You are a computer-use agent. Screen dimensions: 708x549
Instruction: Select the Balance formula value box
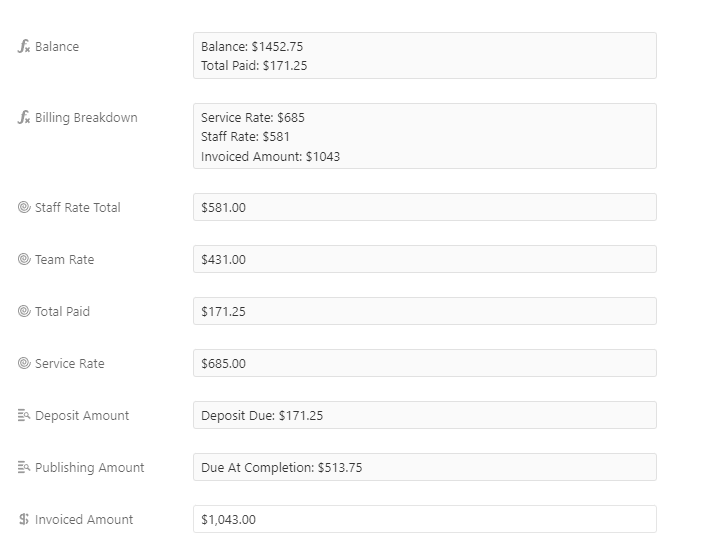click(x=425, y=56)
